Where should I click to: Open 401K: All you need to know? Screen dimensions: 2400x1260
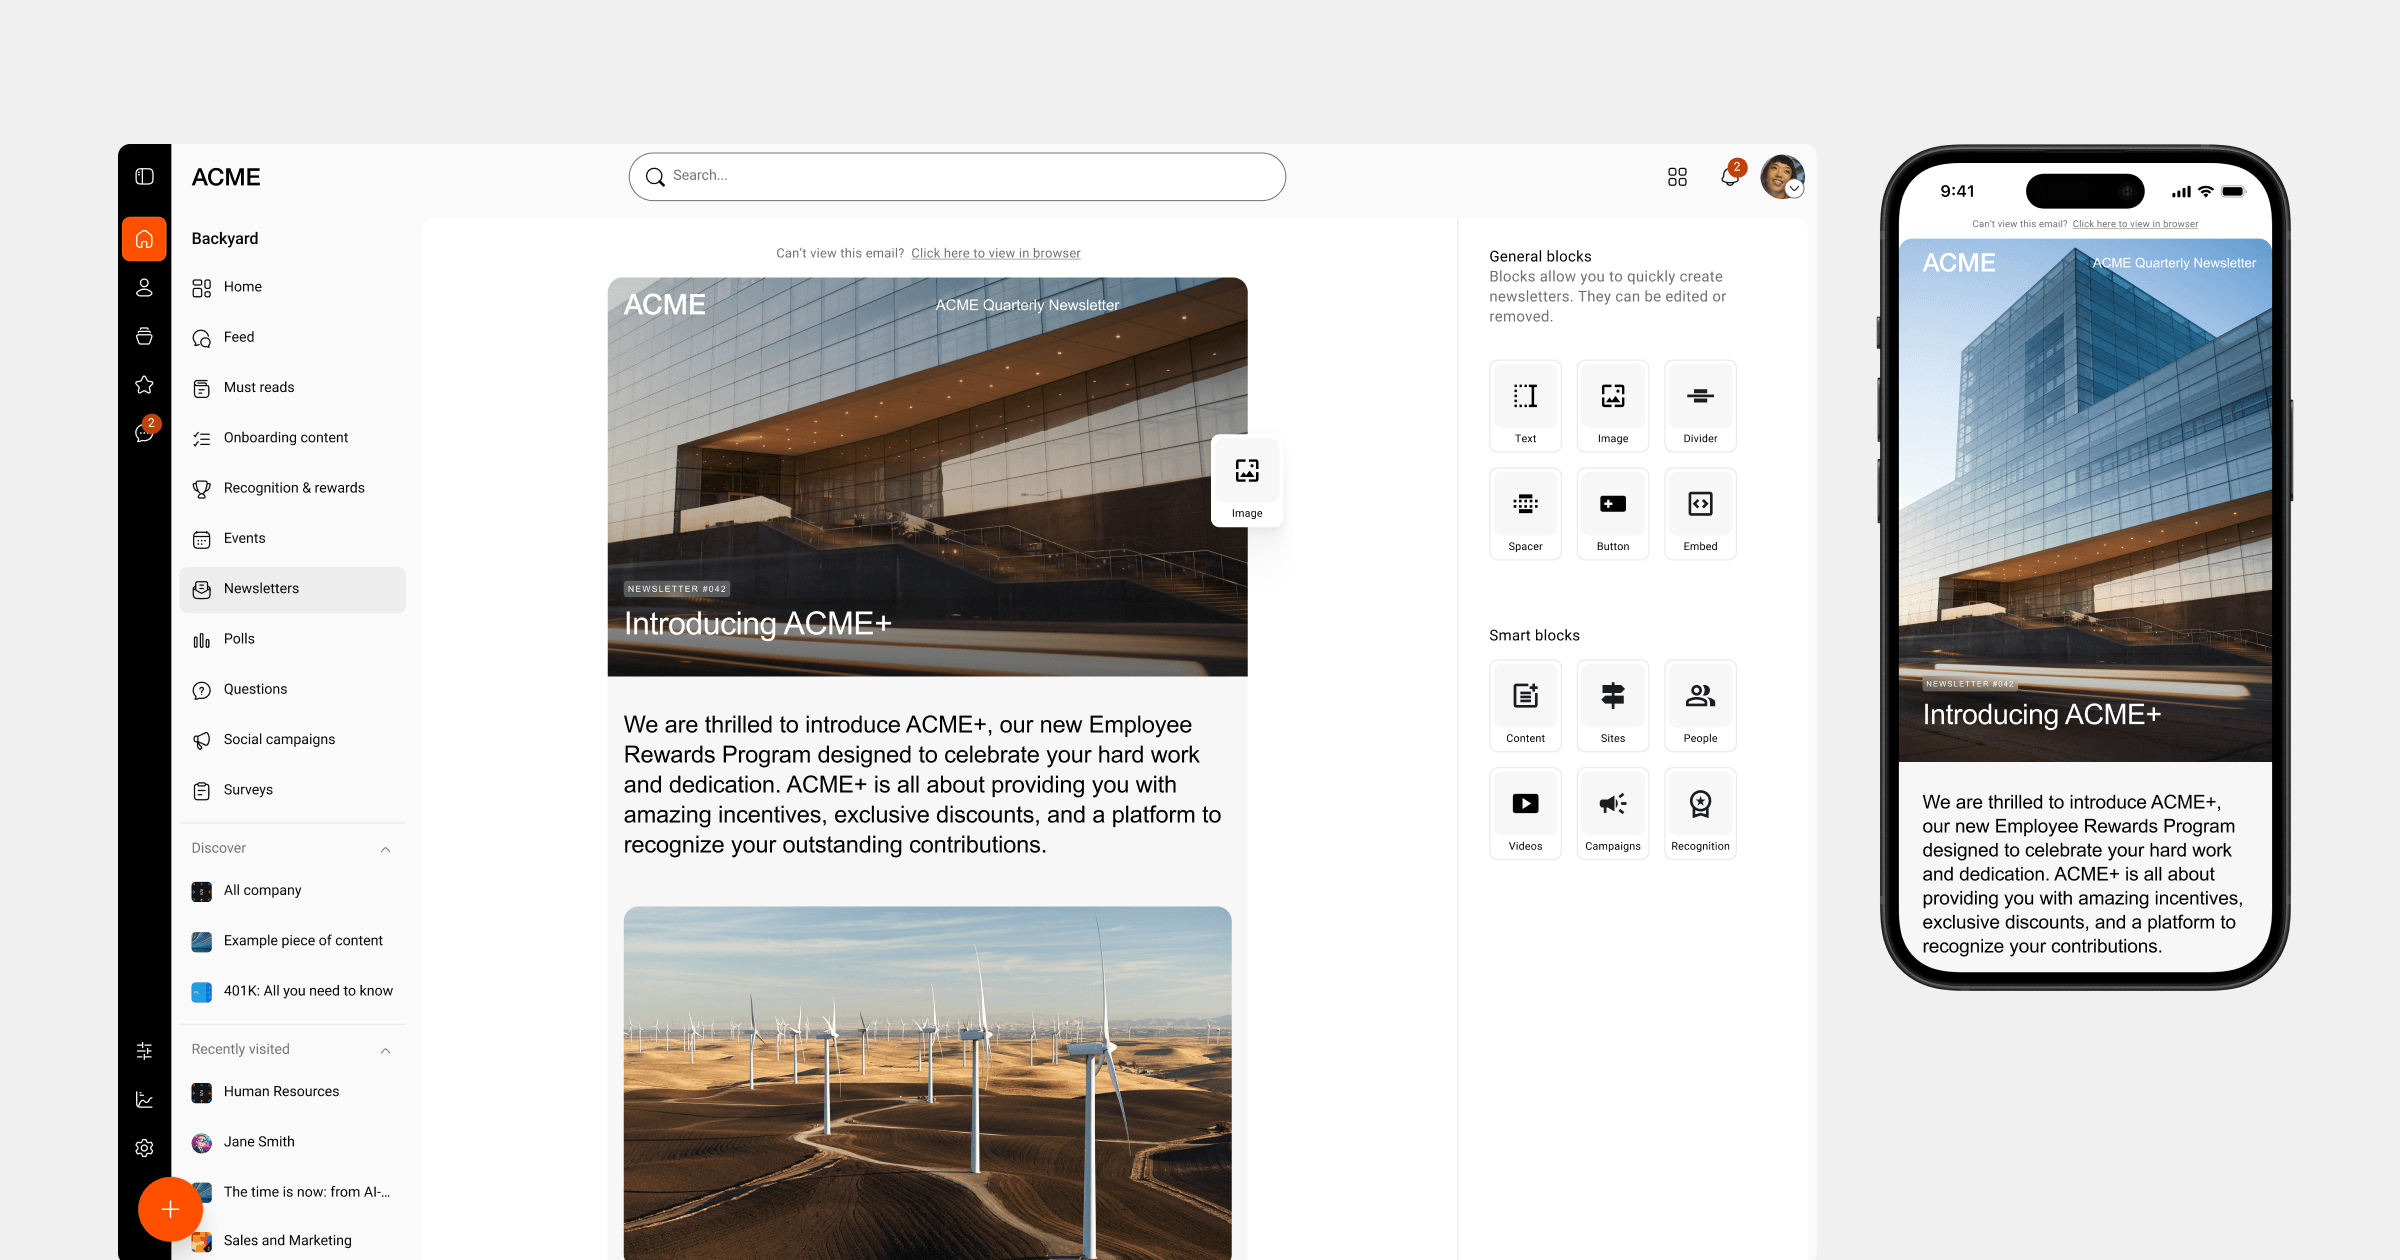pyautogui.click(x=292, y=991)
